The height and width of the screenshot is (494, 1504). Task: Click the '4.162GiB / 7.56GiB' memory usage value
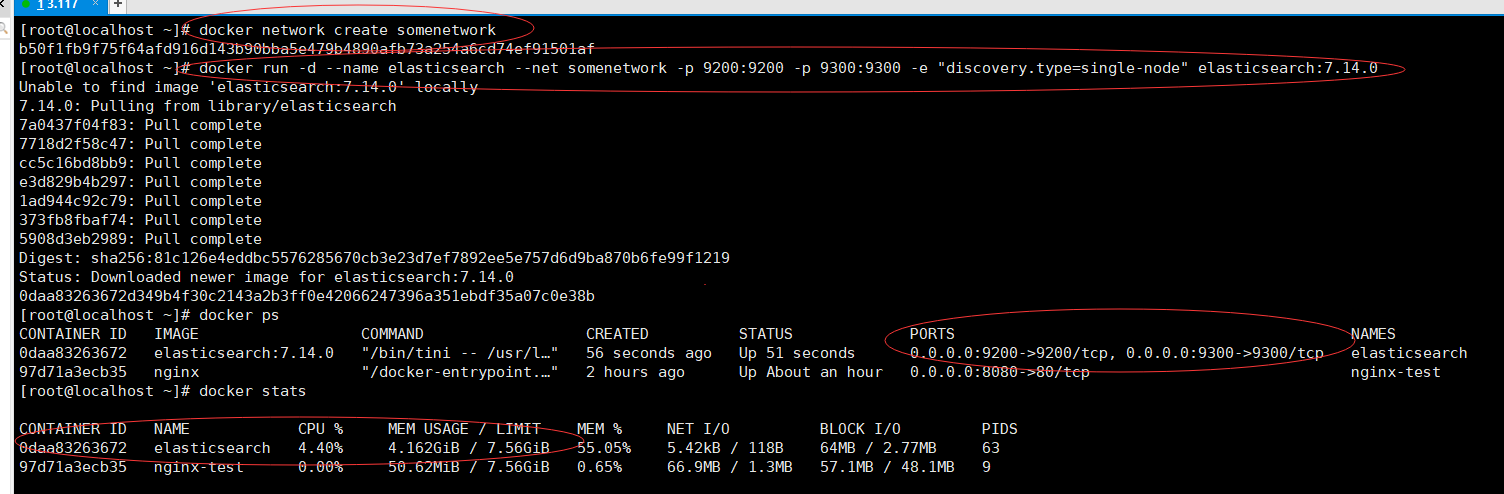point(469,448)
